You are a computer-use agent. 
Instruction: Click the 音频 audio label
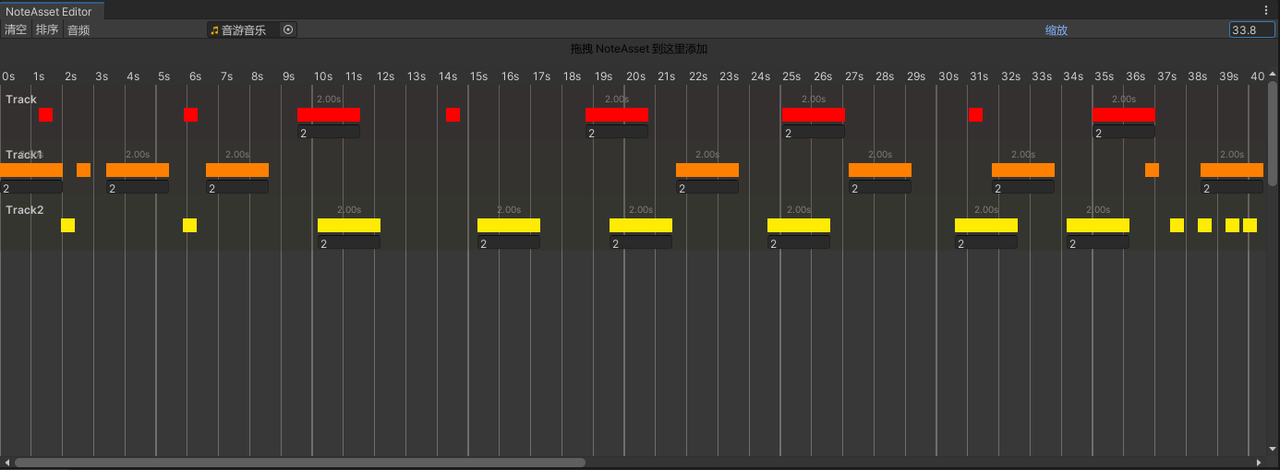(x=78, y=30)
